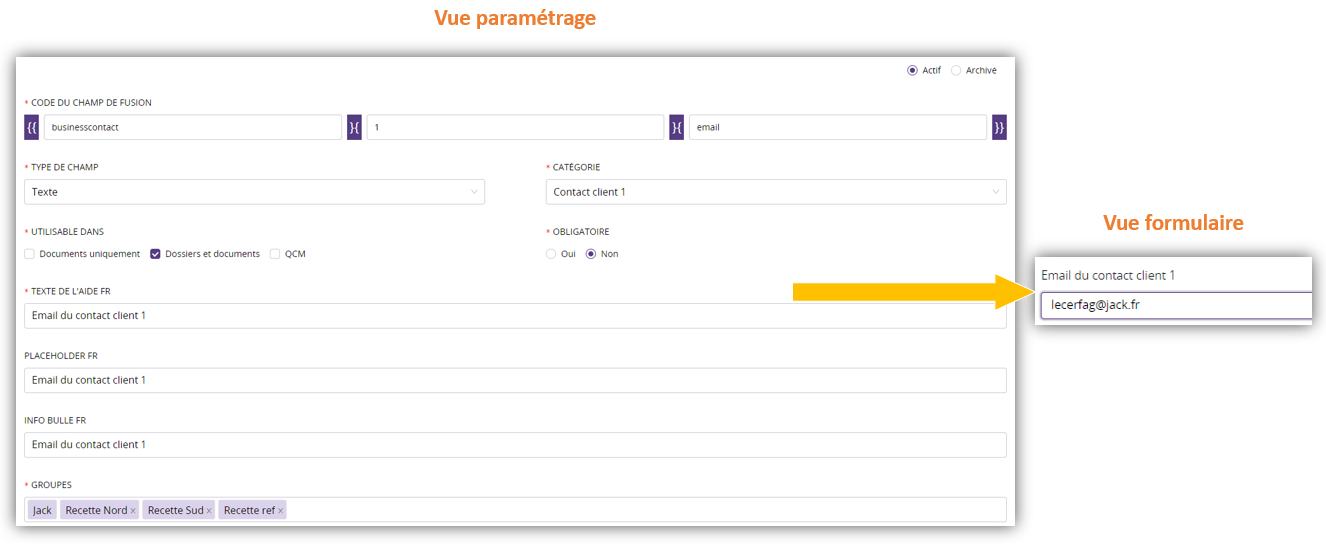Enable the Documents uniquement checkbox
Image resolution: width=1326 pixels, height=544 pixels.
(30, 254)
